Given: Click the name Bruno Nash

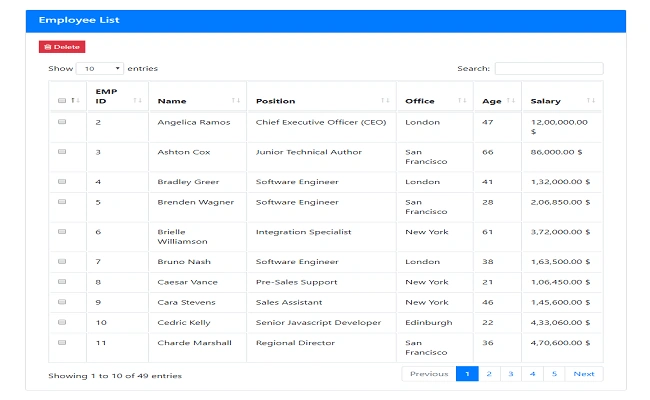Looking at the screenshot, I should 184,262.
